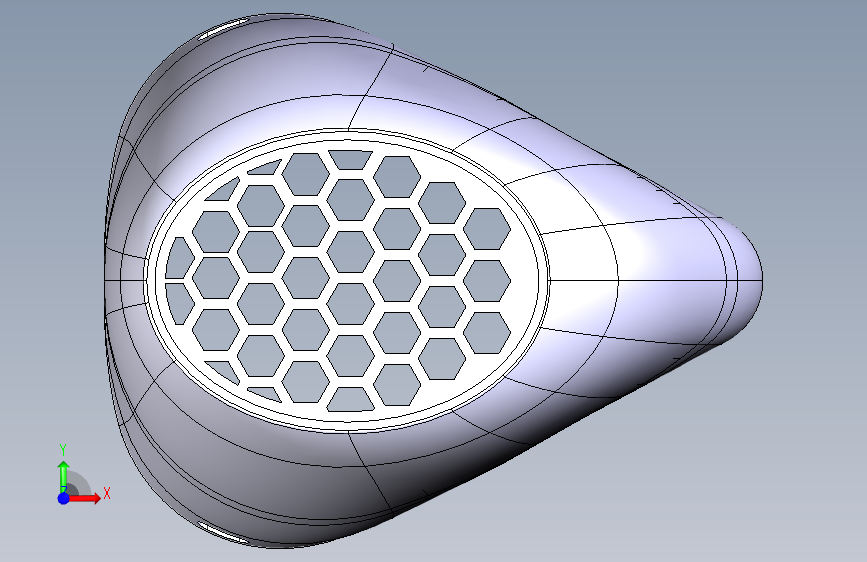Click the blue Z axis ball at triad origin

(64, 498)
